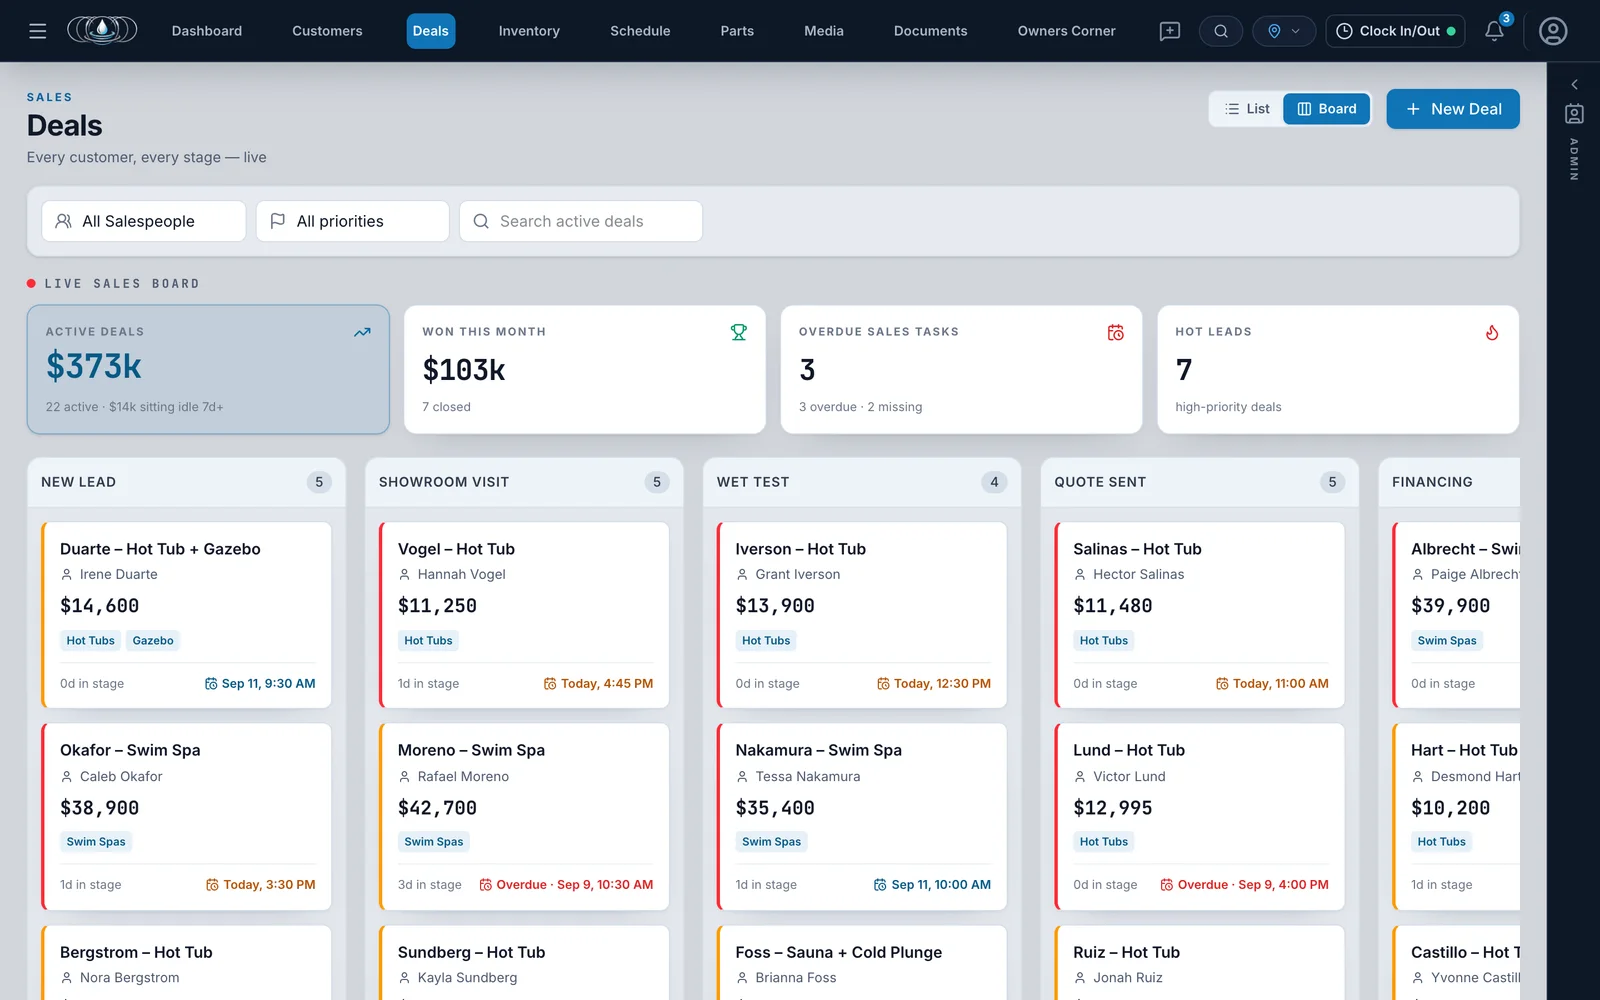The image size is (1600, 1000).
Task: Open the Owners Corner menu item
Action: click(x=1066, y=31)
